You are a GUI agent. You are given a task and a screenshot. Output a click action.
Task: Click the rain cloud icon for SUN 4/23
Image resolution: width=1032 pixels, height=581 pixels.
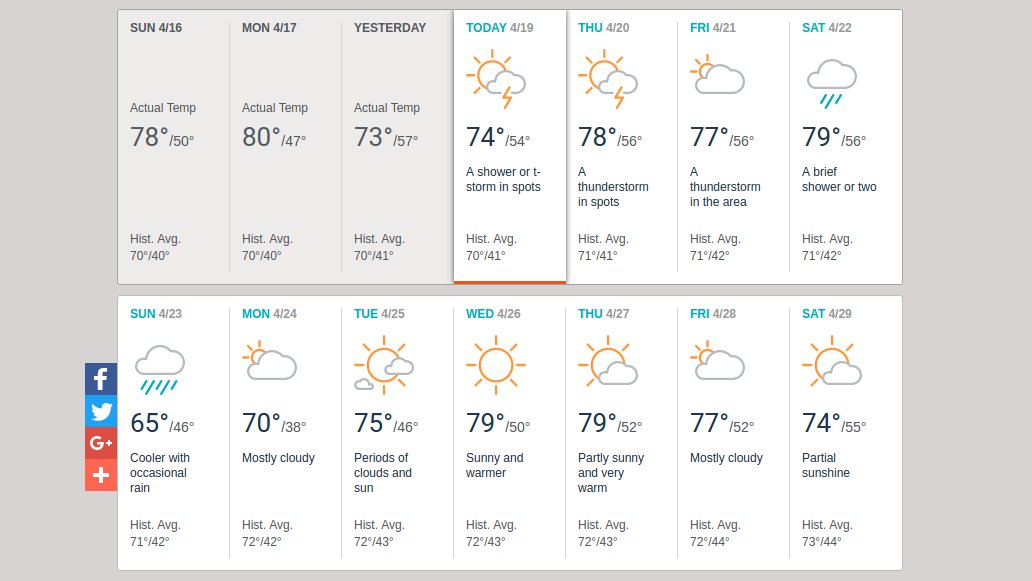click(x=159, y=368)
